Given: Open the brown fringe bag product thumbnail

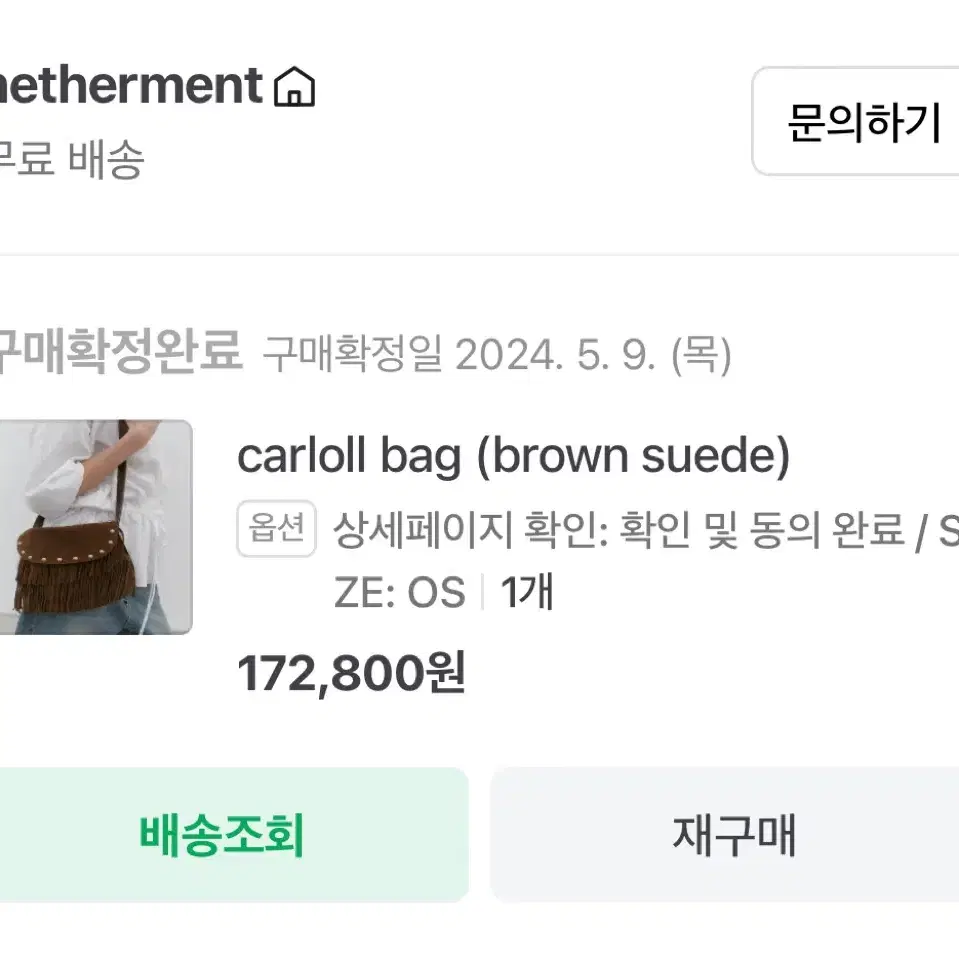Looking at the screenshot, I should (96, 527).
